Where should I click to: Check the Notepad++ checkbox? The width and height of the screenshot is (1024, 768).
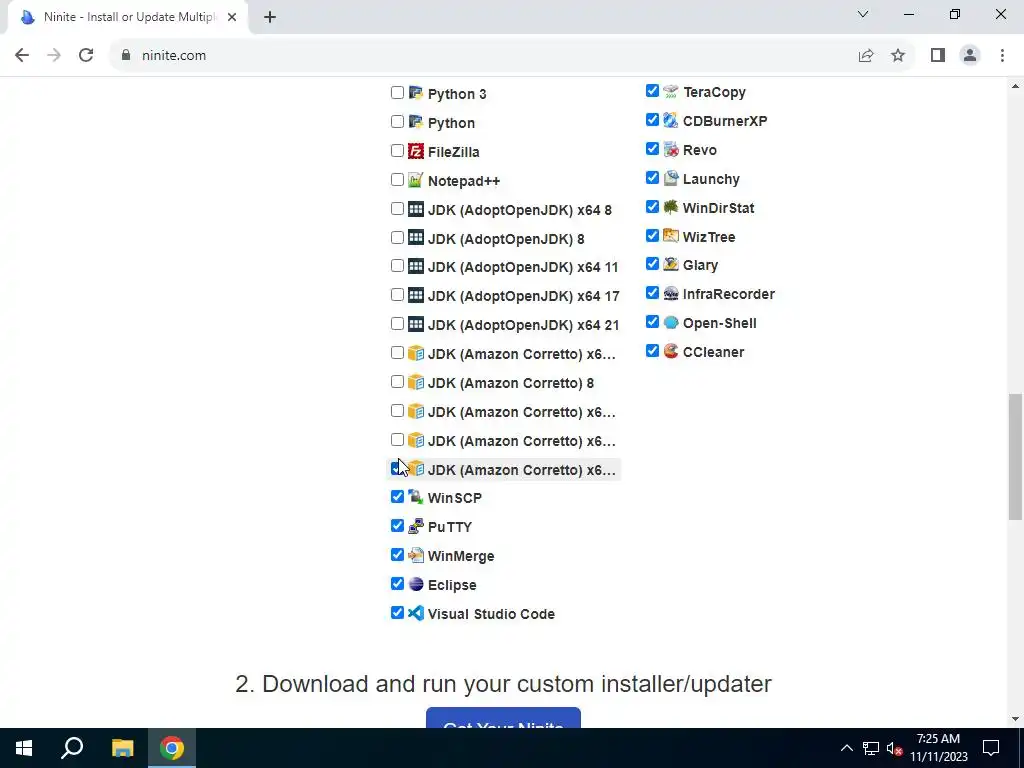[x=397, y=180]
